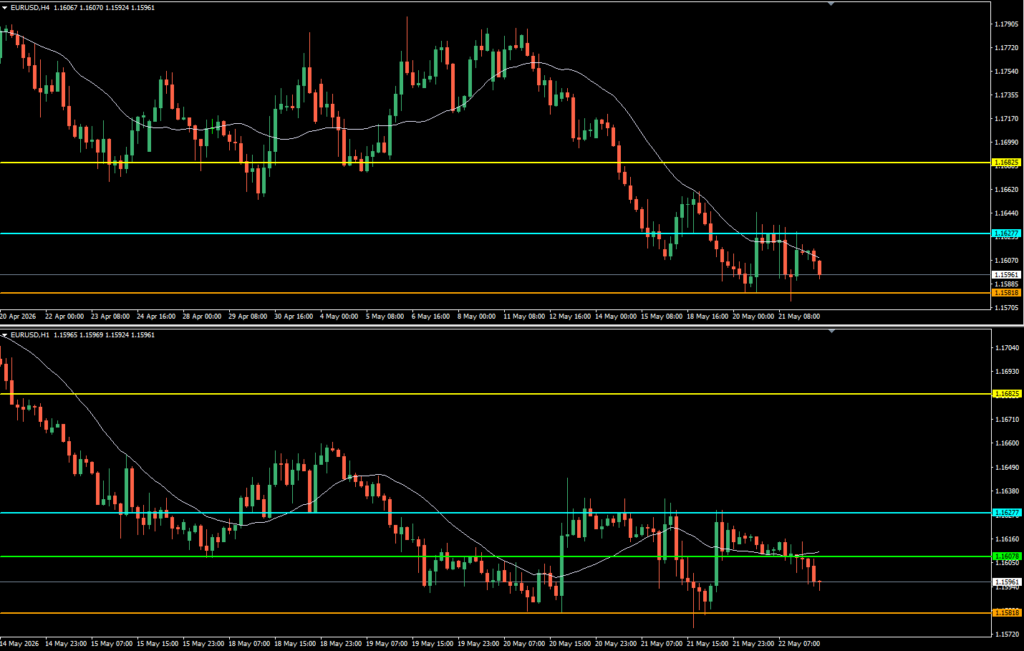Select green 1.16078 price label in H1 chart

coord(1006,556)
